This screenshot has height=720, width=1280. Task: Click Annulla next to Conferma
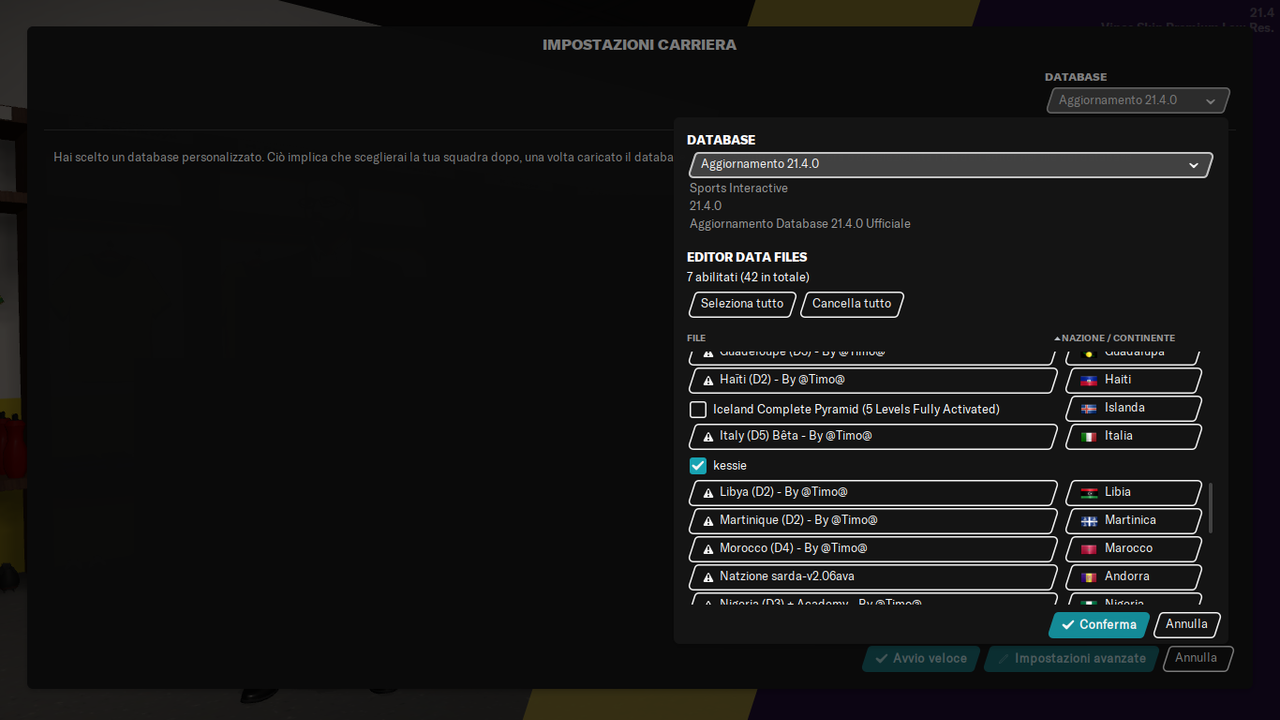[x=1186, y=623]
